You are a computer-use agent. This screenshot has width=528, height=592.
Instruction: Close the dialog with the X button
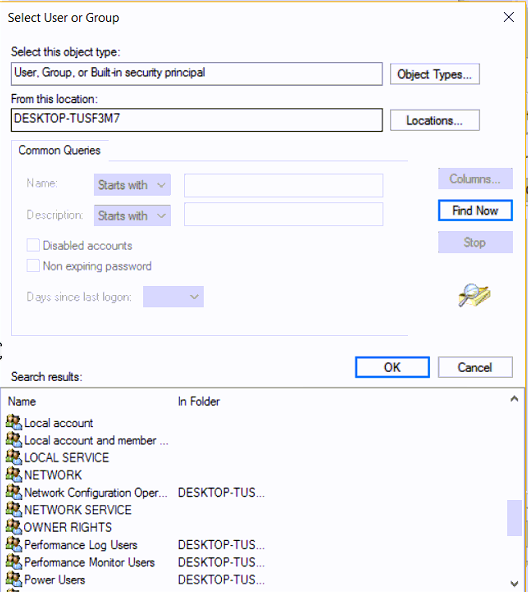[x=509, y=17]
